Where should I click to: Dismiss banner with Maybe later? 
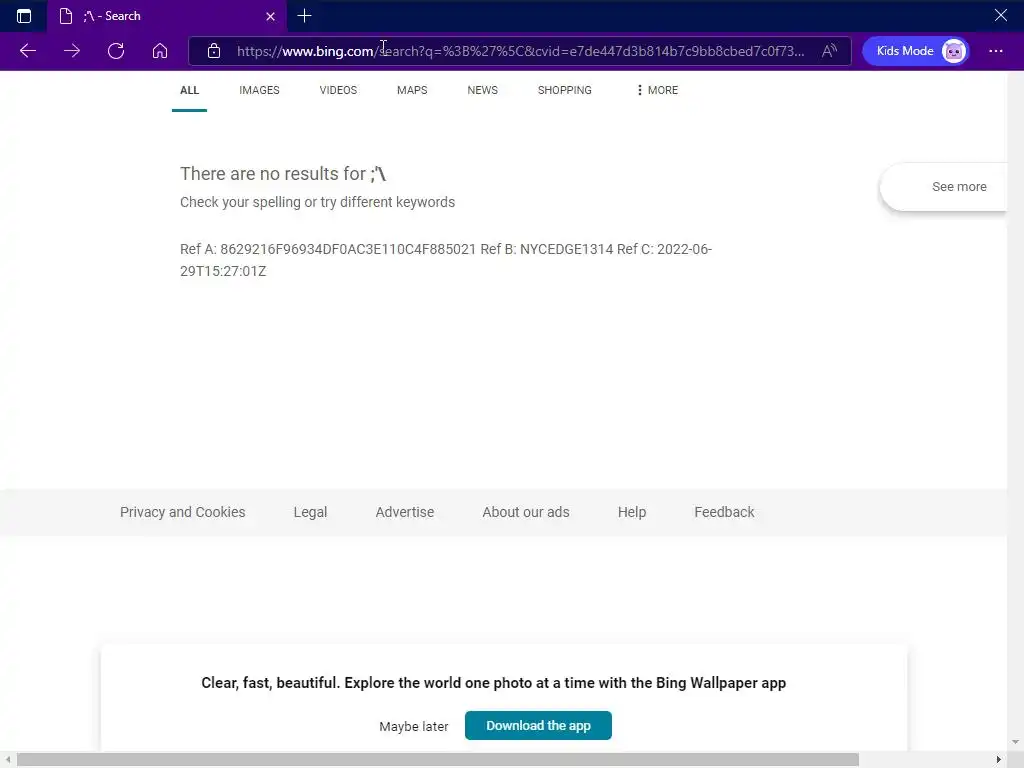coord(414,726)
